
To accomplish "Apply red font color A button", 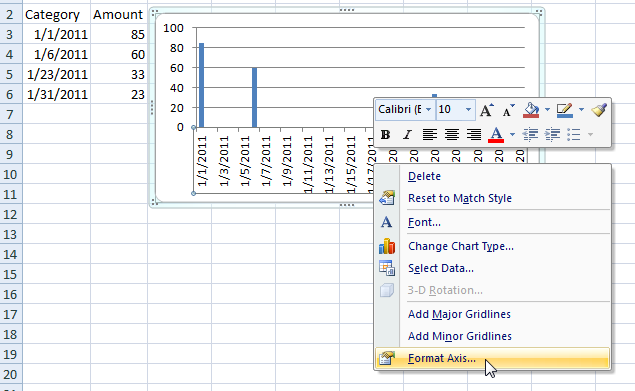I will [496, 134].
